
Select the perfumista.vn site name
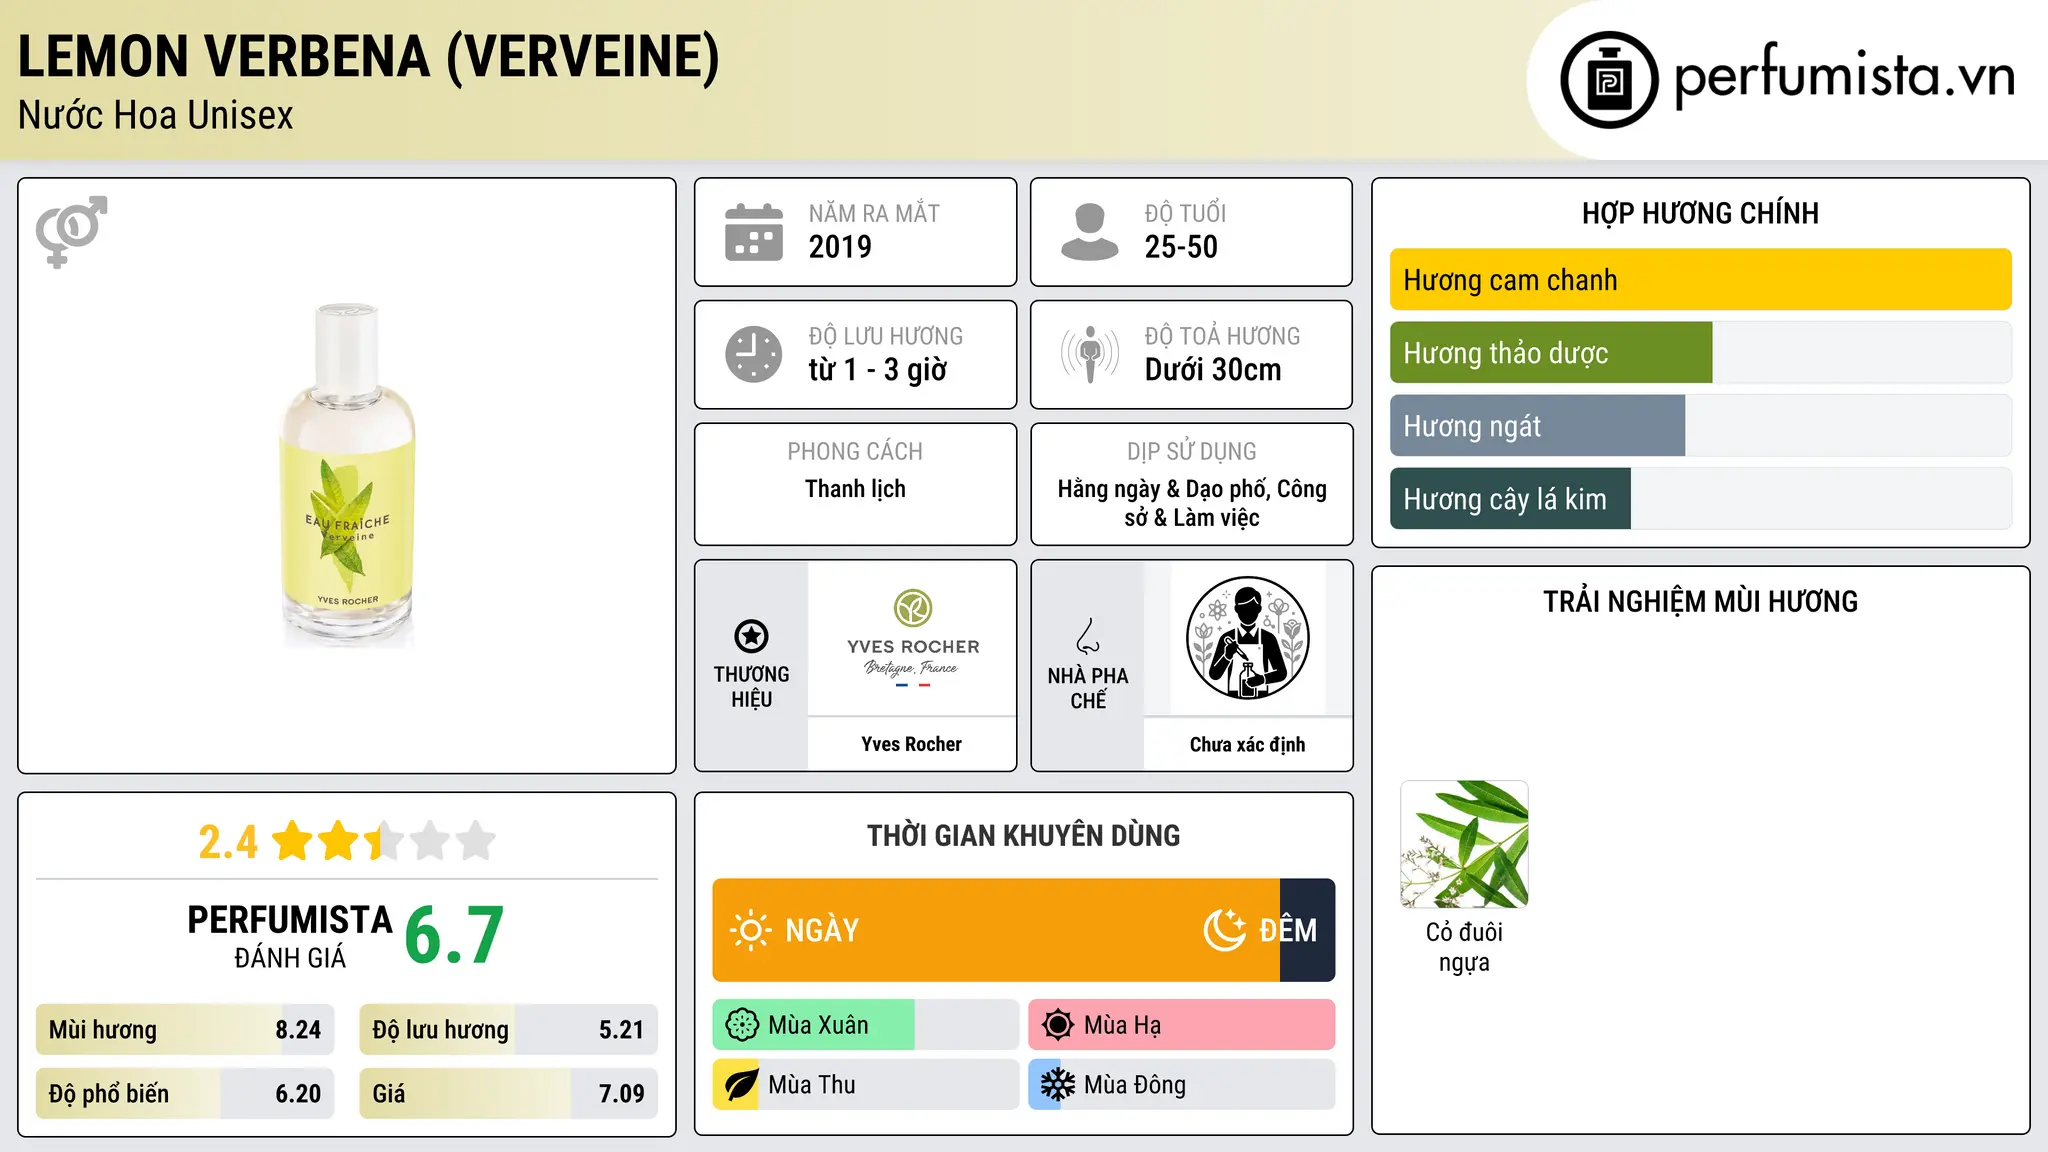coord(1844,76)
